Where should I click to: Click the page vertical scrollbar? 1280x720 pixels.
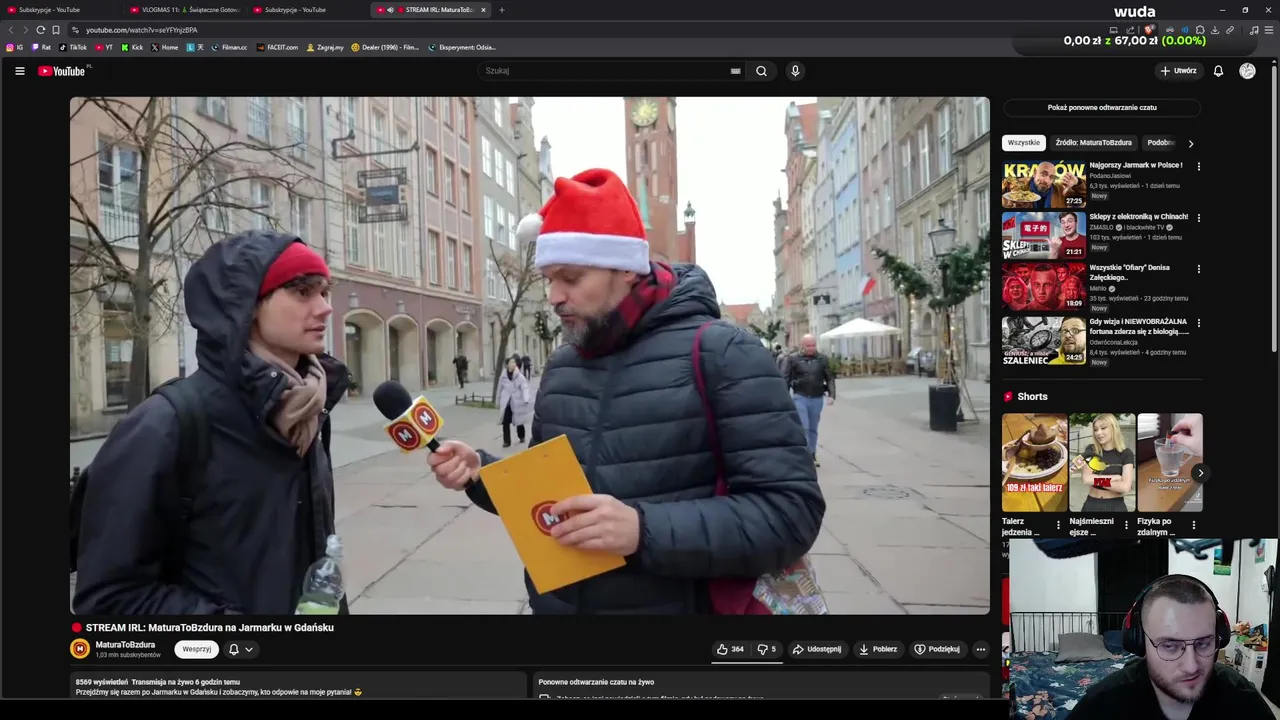tap(1275, 210)
